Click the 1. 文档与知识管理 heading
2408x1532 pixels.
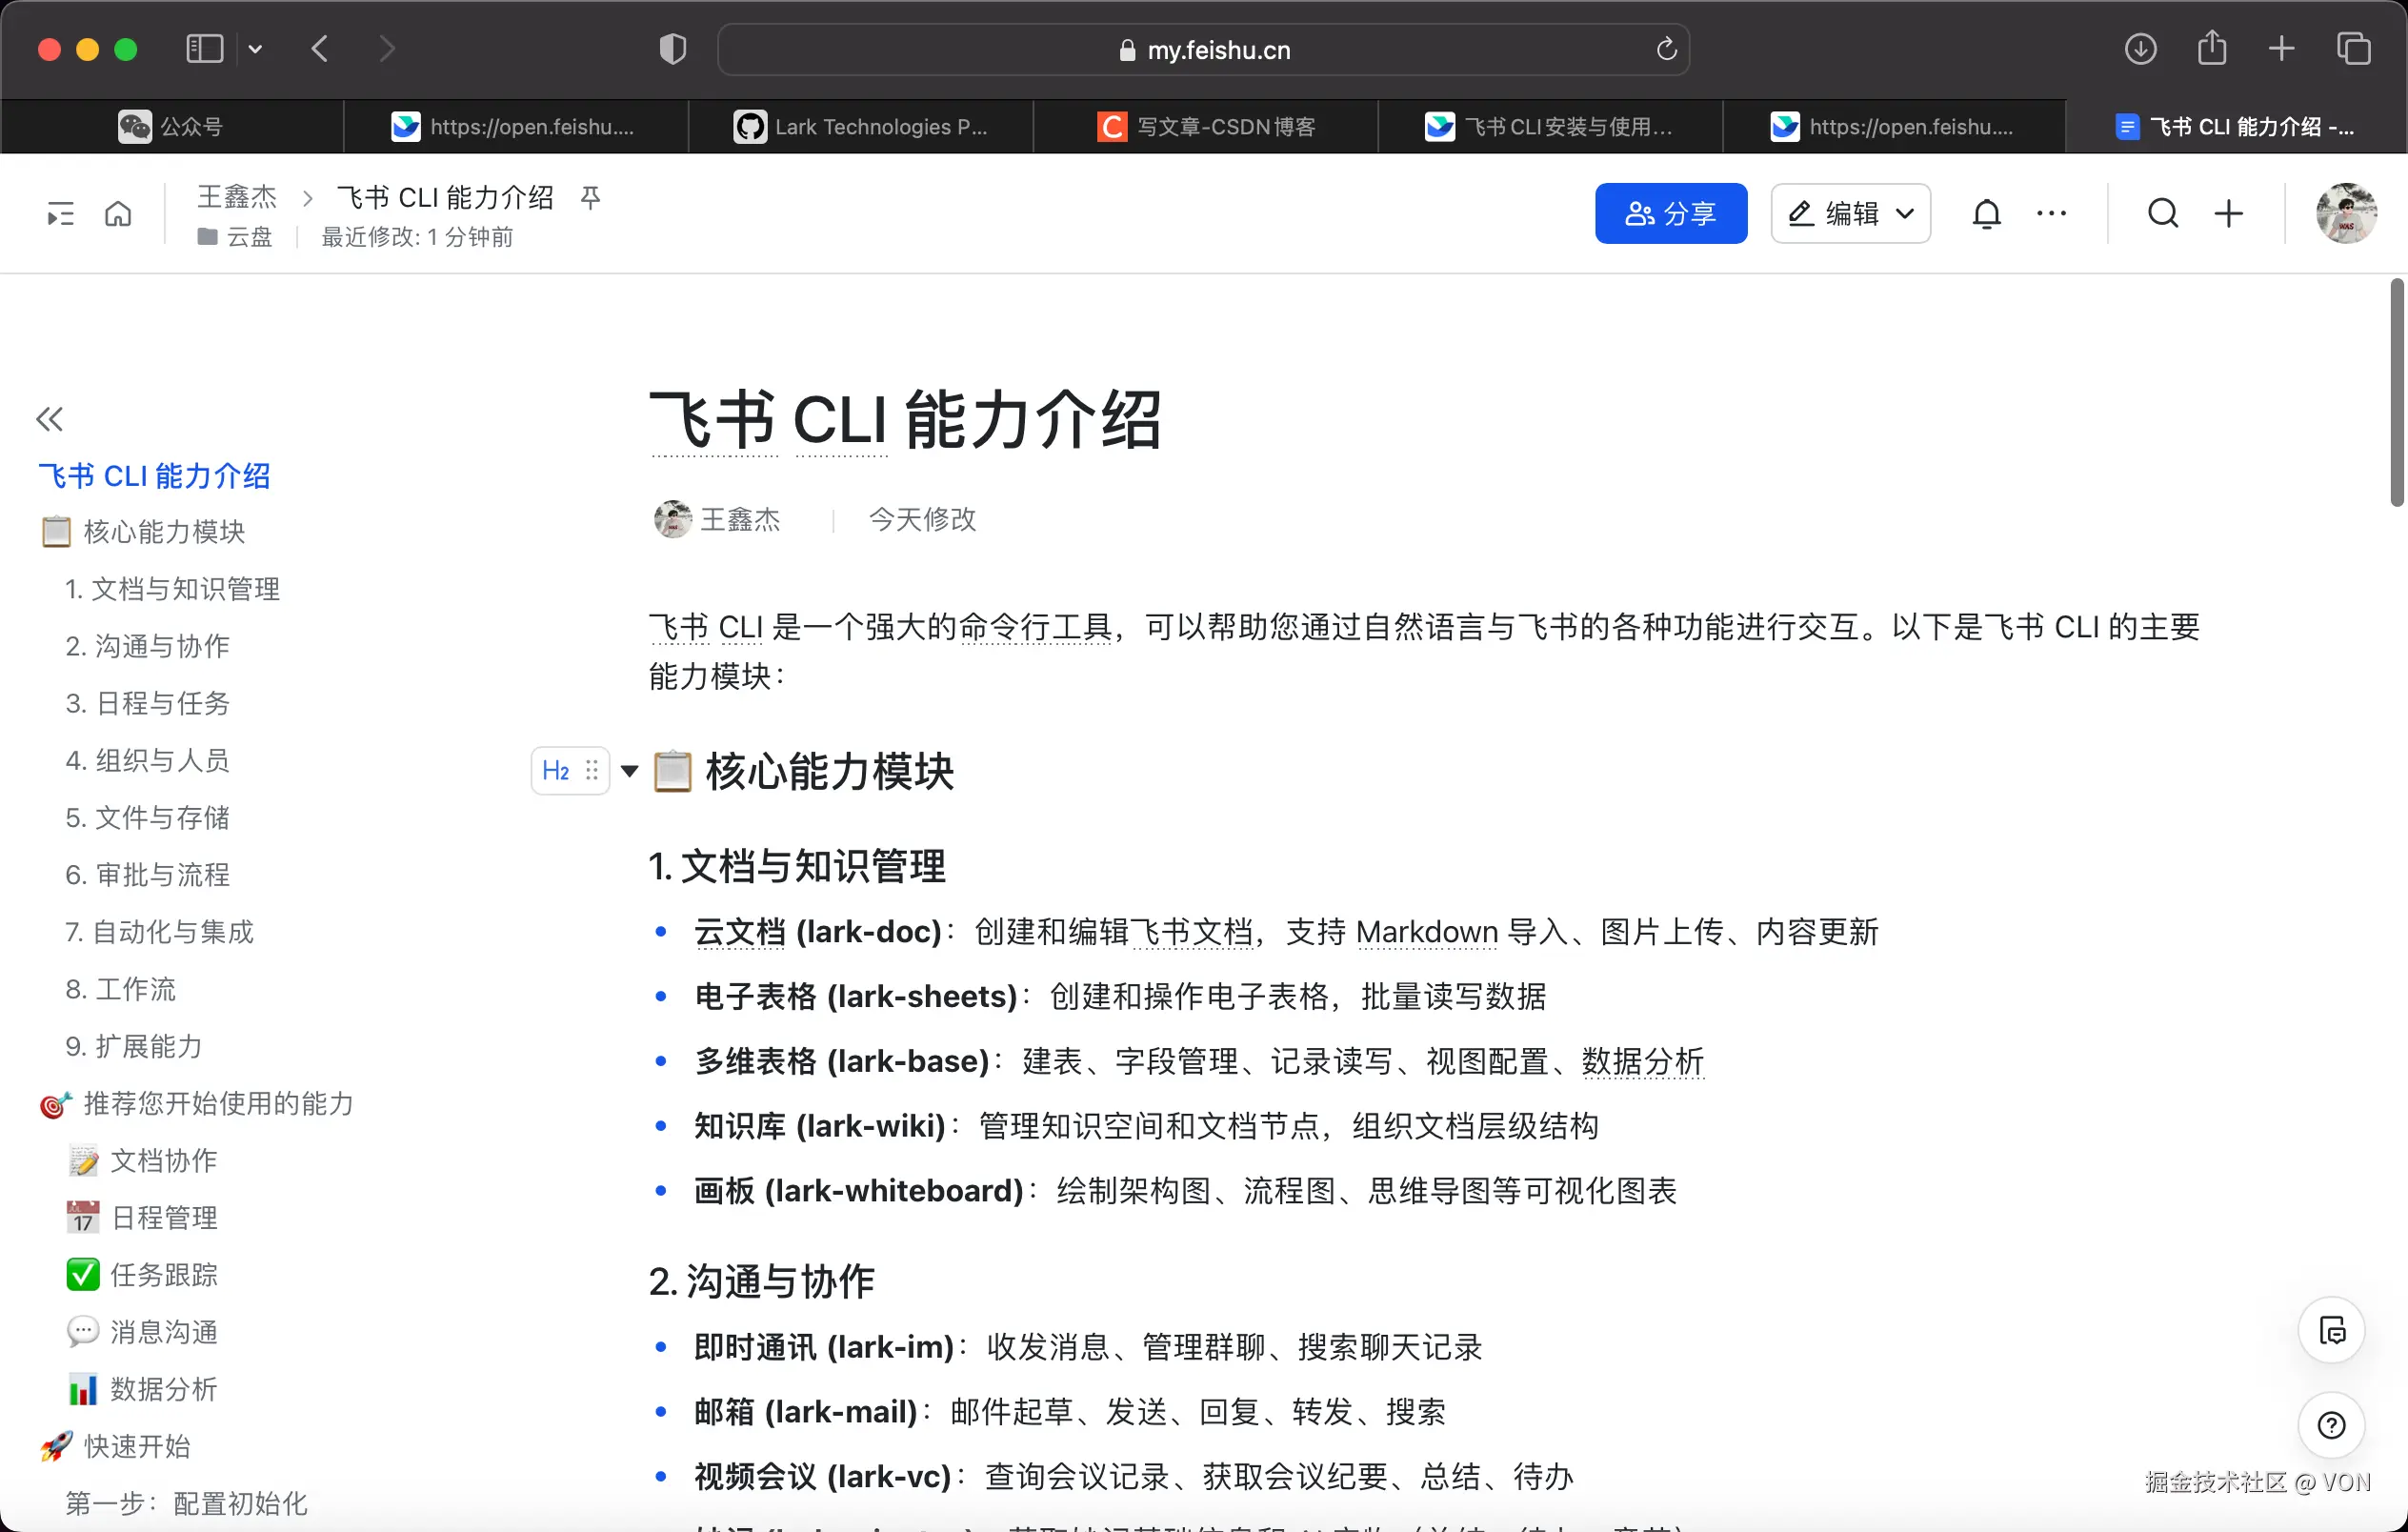click(797, 866)
